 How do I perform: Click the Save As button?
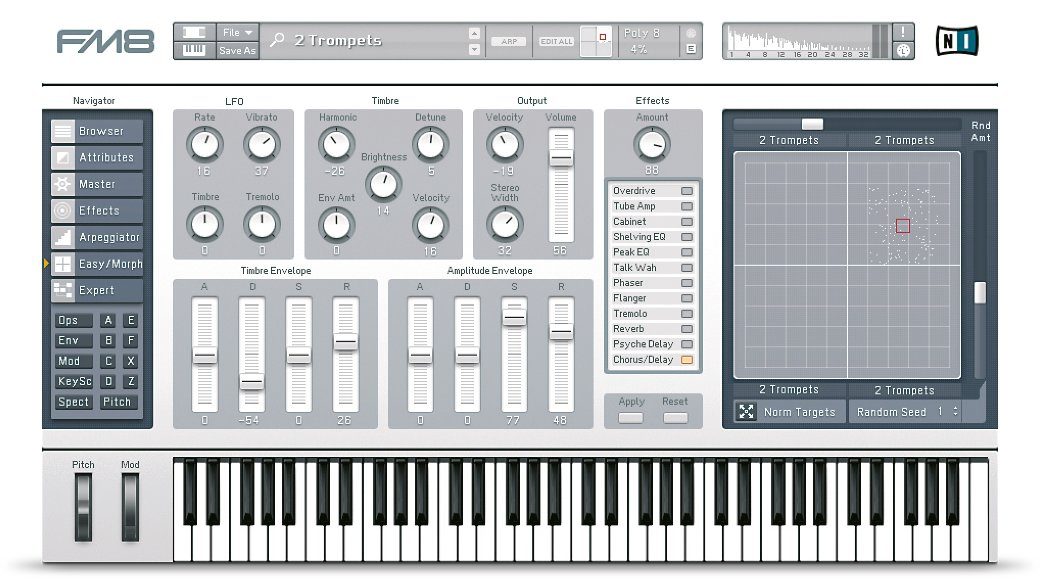[x=237, y=50]
